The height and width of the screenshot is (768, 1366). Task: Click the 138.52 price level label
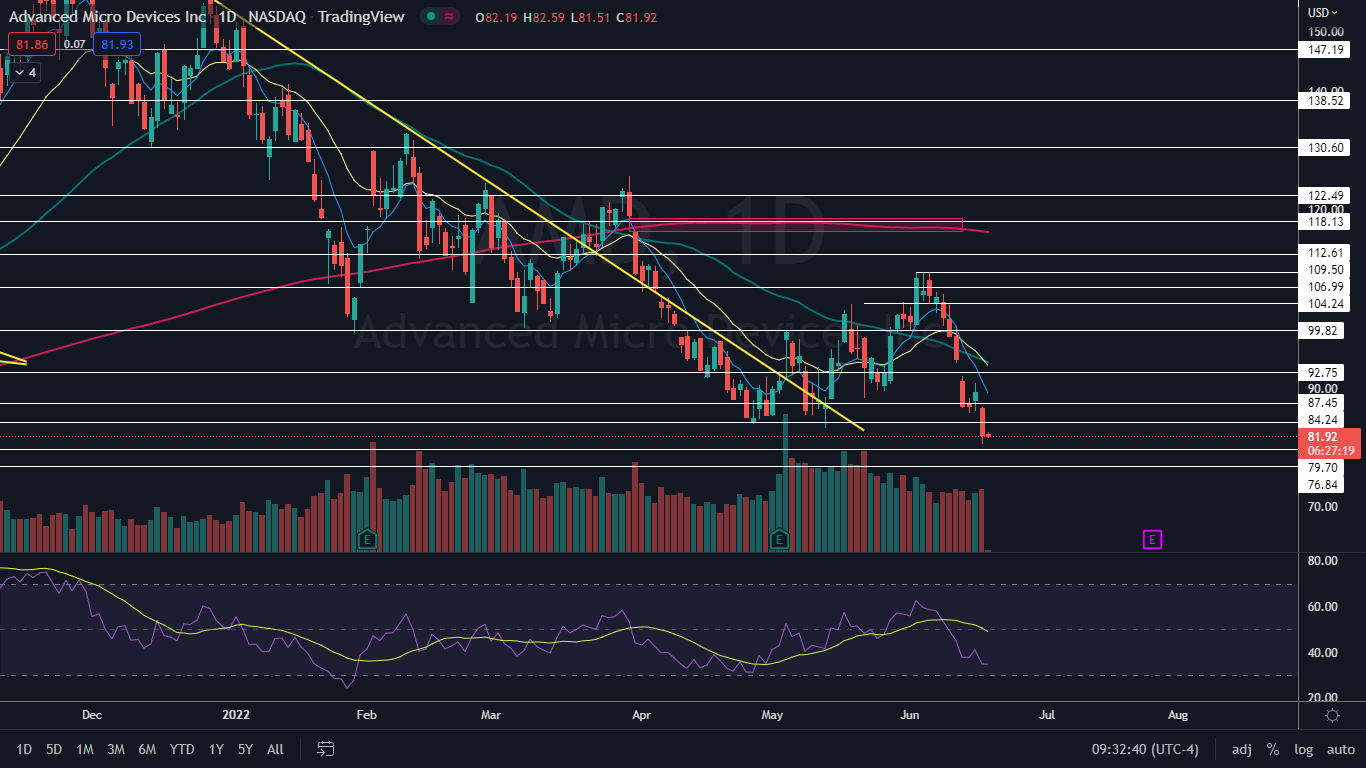[x=1326, y=101]
